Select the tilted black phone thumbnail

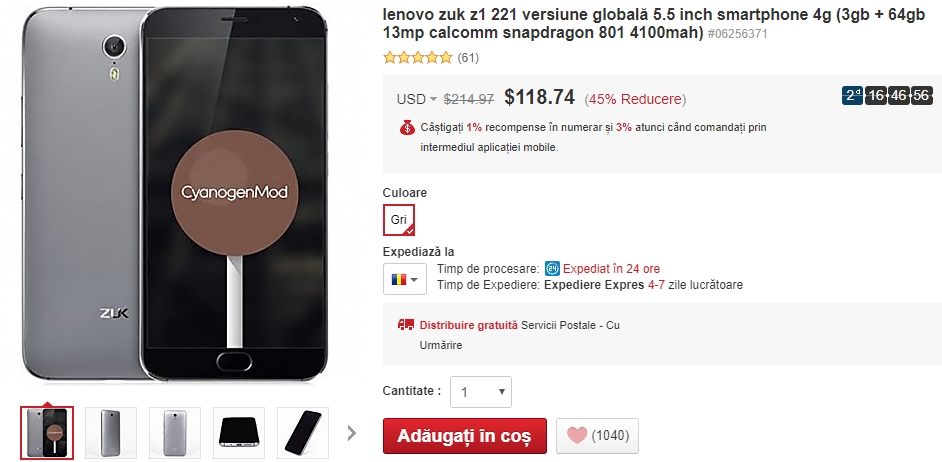click(x=303, y=433)
